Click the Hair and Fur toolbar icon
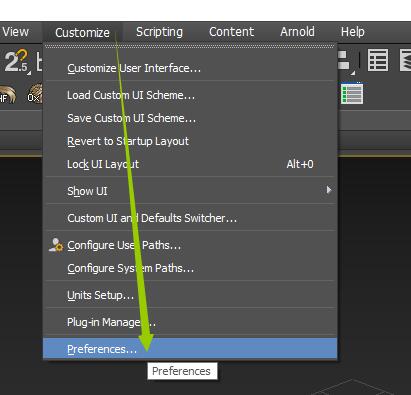Viewport: 411px width, 395px height. click(7, 95)
